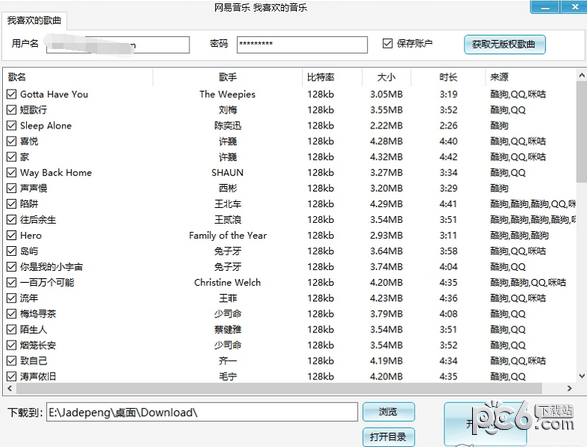Screen dimensions: 587x447
Task: Click the 家 song title
Action: point(25,157)
